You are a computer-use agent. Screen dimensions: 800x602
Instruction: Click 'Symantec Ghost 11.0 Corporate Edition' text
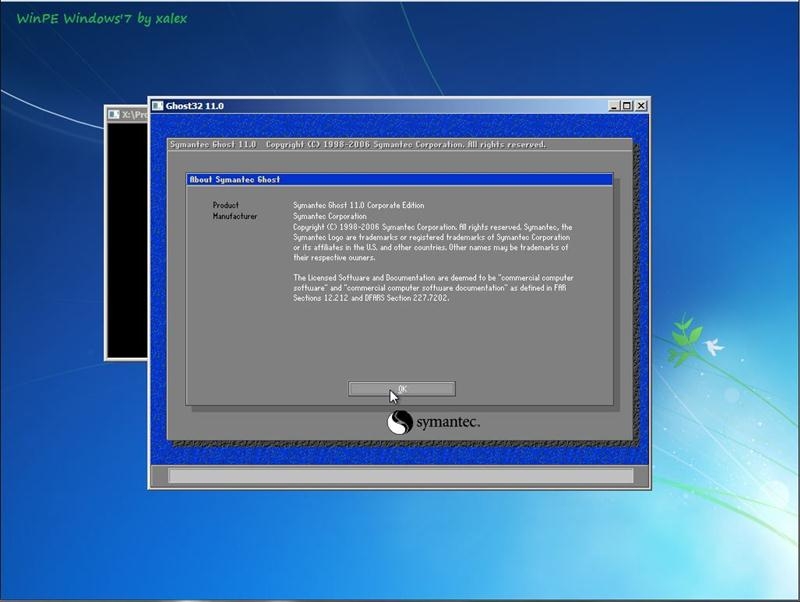[359, 205]
